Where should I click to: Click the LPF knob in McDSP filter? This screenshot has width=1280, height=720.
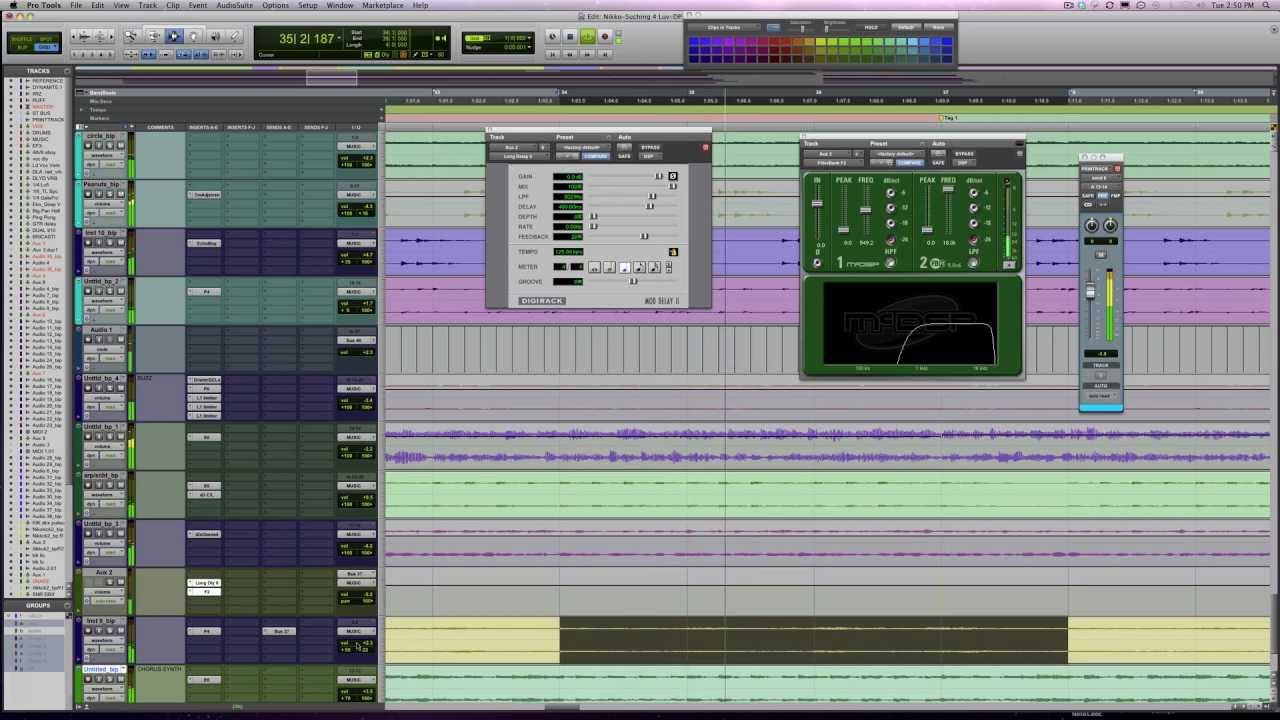[x=973, y=263]
